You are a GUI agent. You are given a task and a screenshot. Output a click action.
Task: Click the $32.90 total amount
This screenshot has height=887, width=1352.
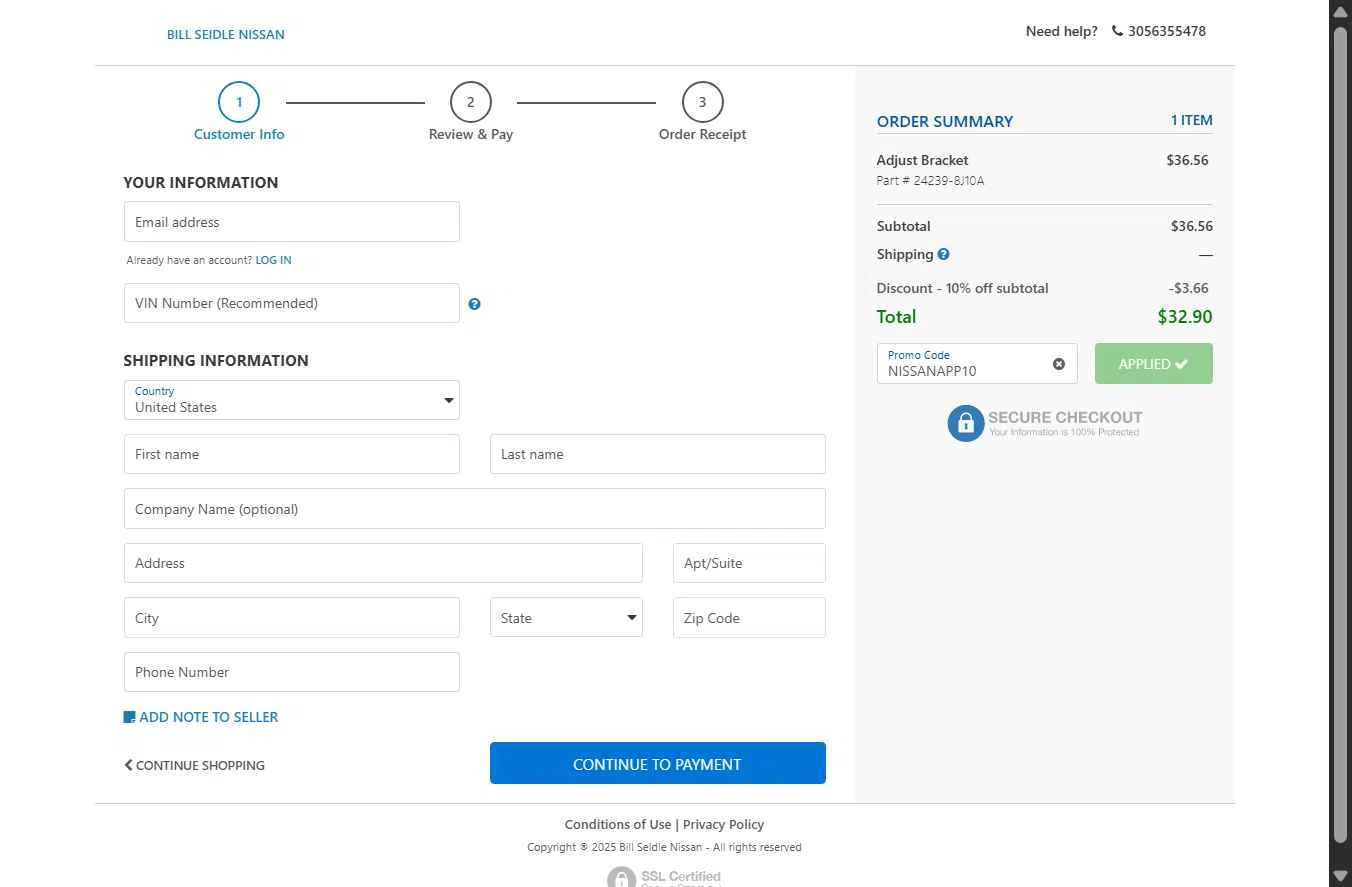(x=1185, y=317)
